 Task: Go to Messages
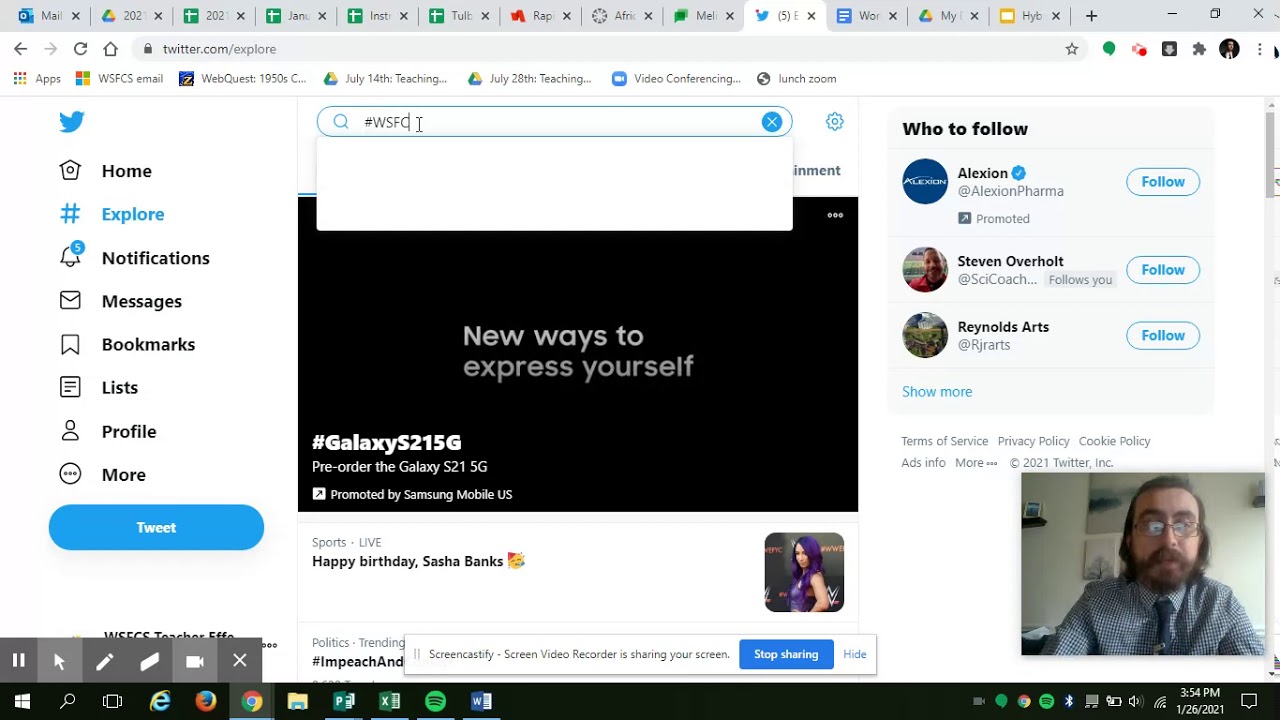(x=121, y=301)
